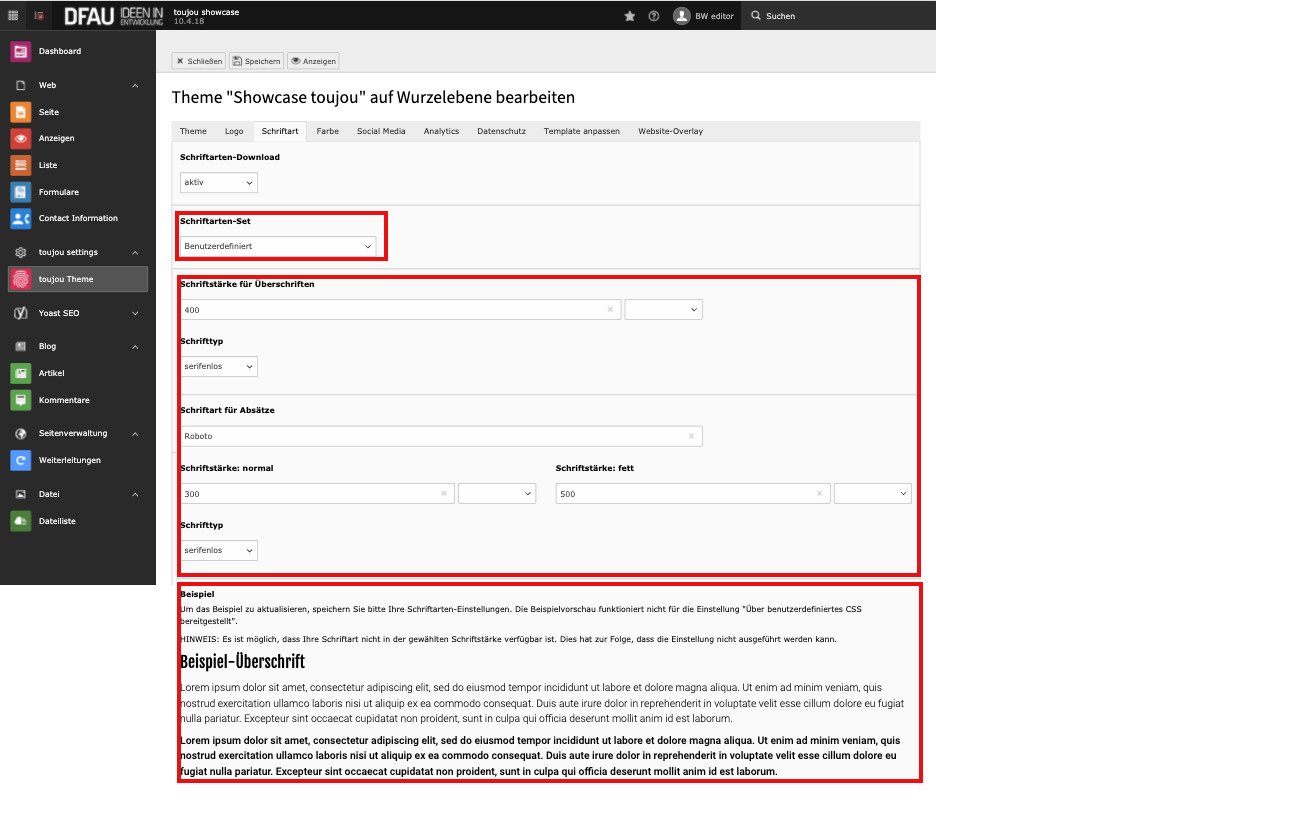Switch to the Farbe tab
The height and width of the screenshot is (820, 1312).
(327, 131)
